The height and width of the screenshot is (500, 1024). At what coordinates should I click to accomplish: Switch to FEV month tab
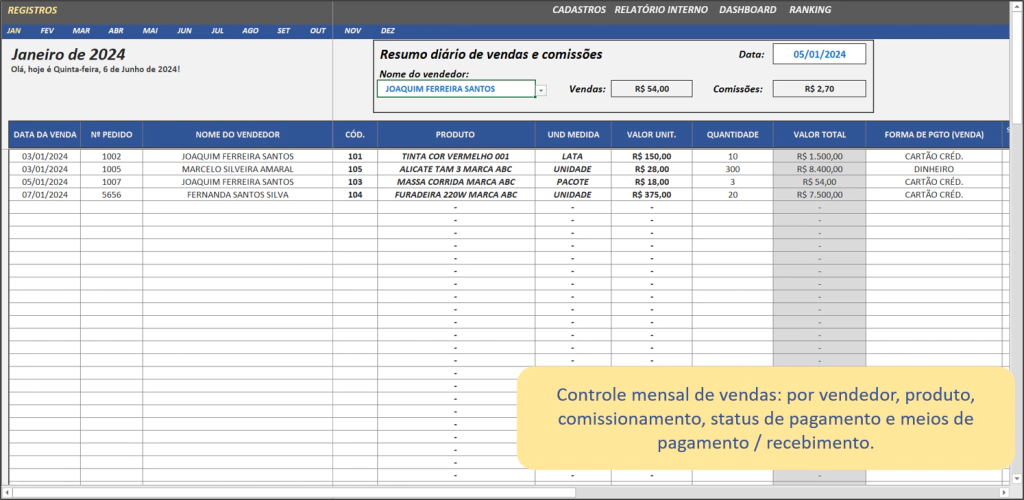[47, 31]
